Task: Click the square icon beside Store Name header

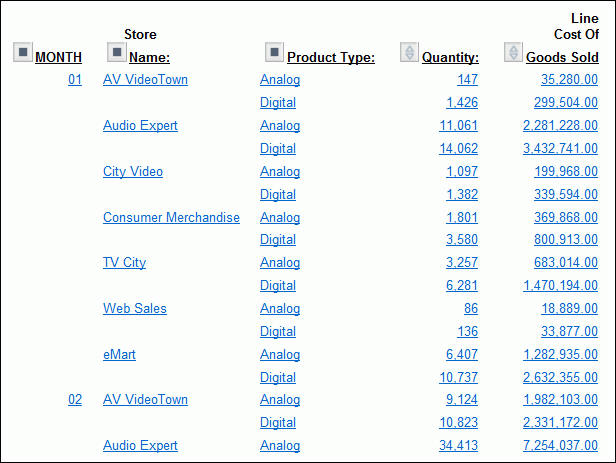Action: click(x=116, y=53)
